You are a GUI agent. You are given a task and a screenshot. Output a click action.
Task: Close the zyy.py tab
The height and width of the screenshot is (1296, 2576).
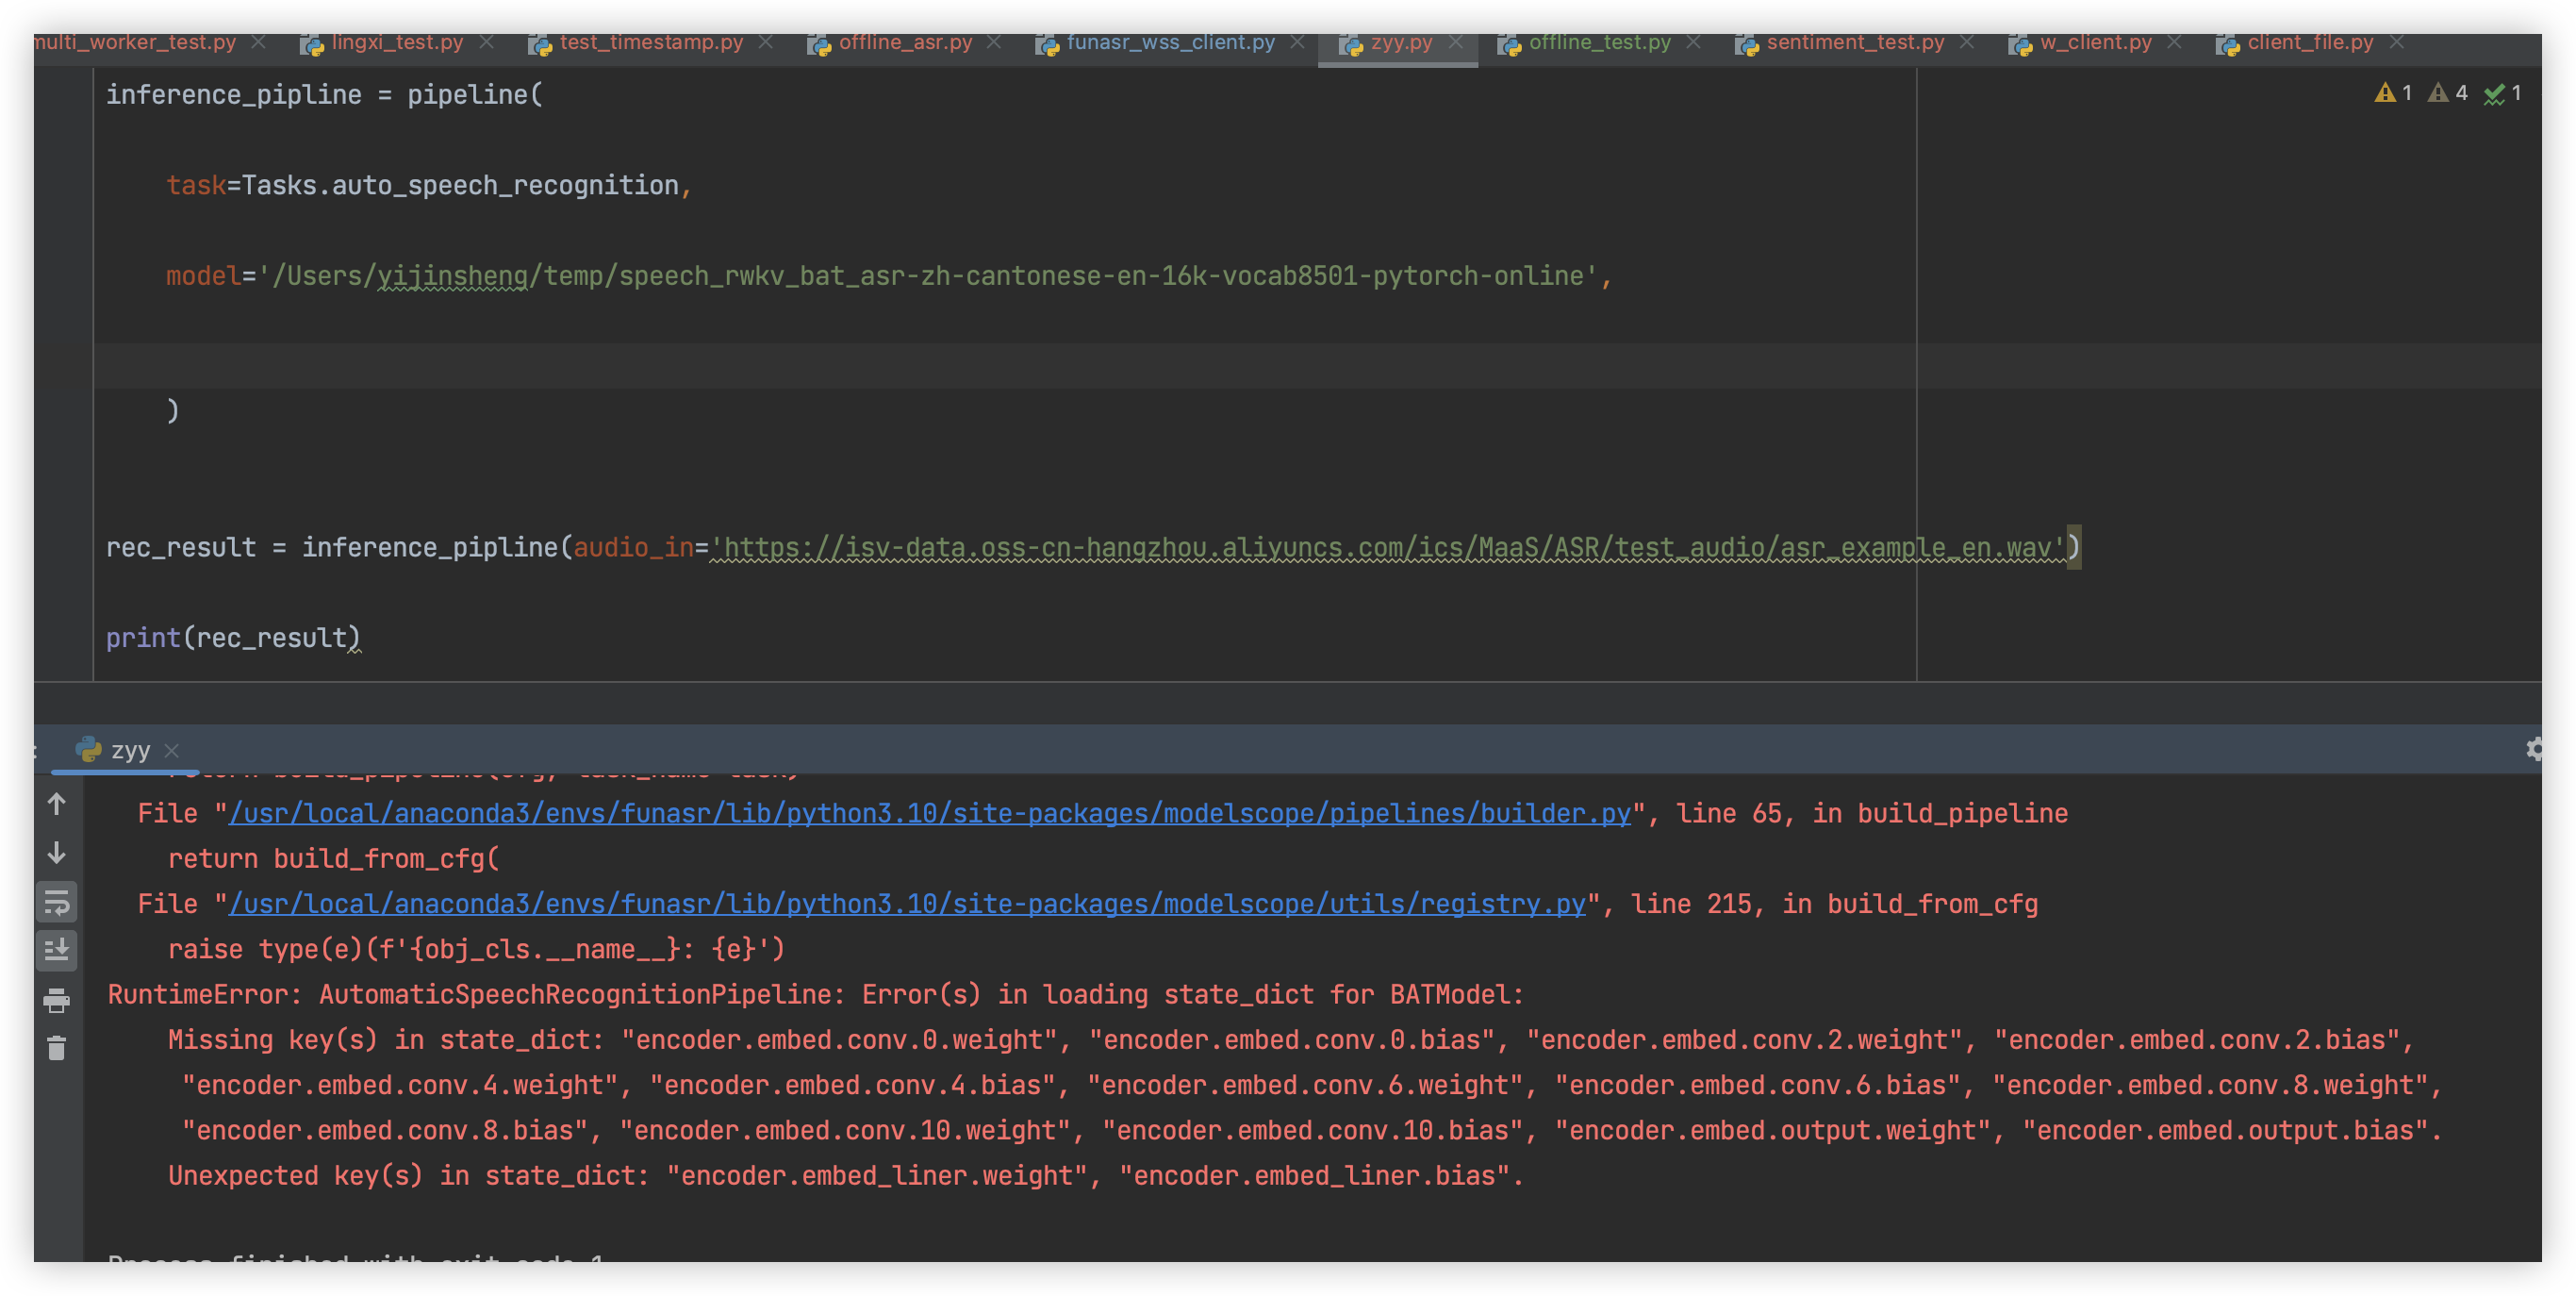(1456, 42)
